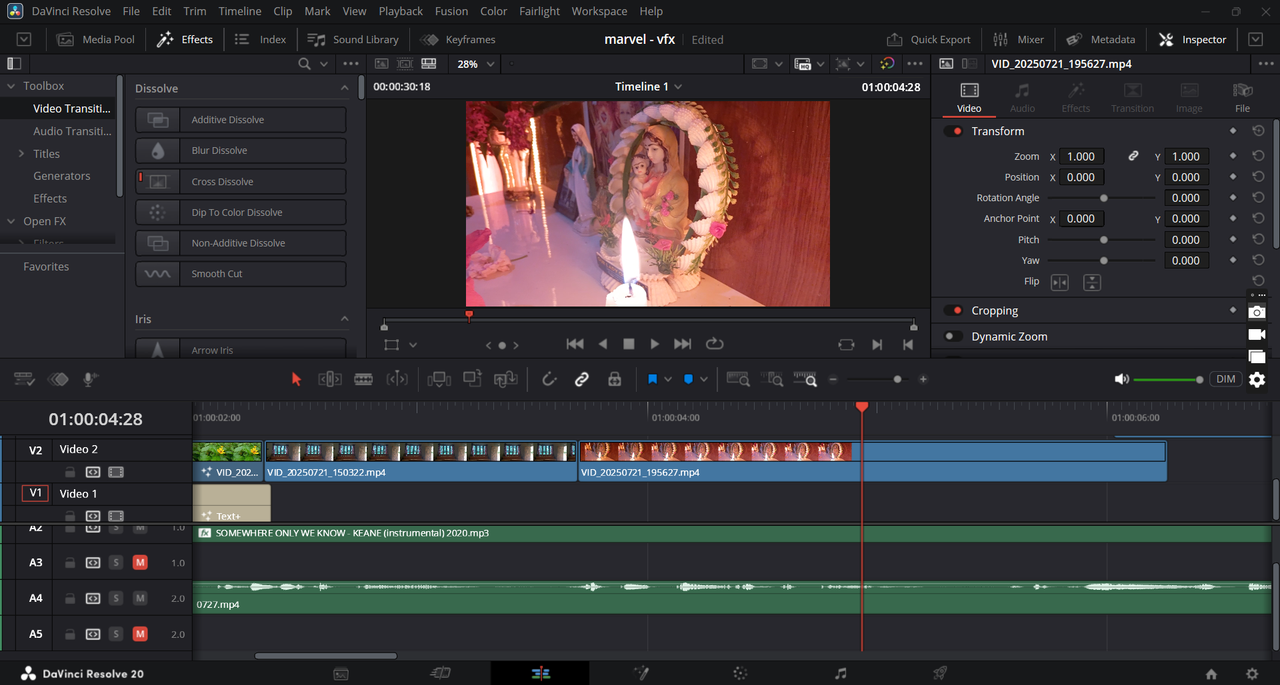1280x685 pixels.
Task: Open the Fusion menu
Action: pos(451,11)
